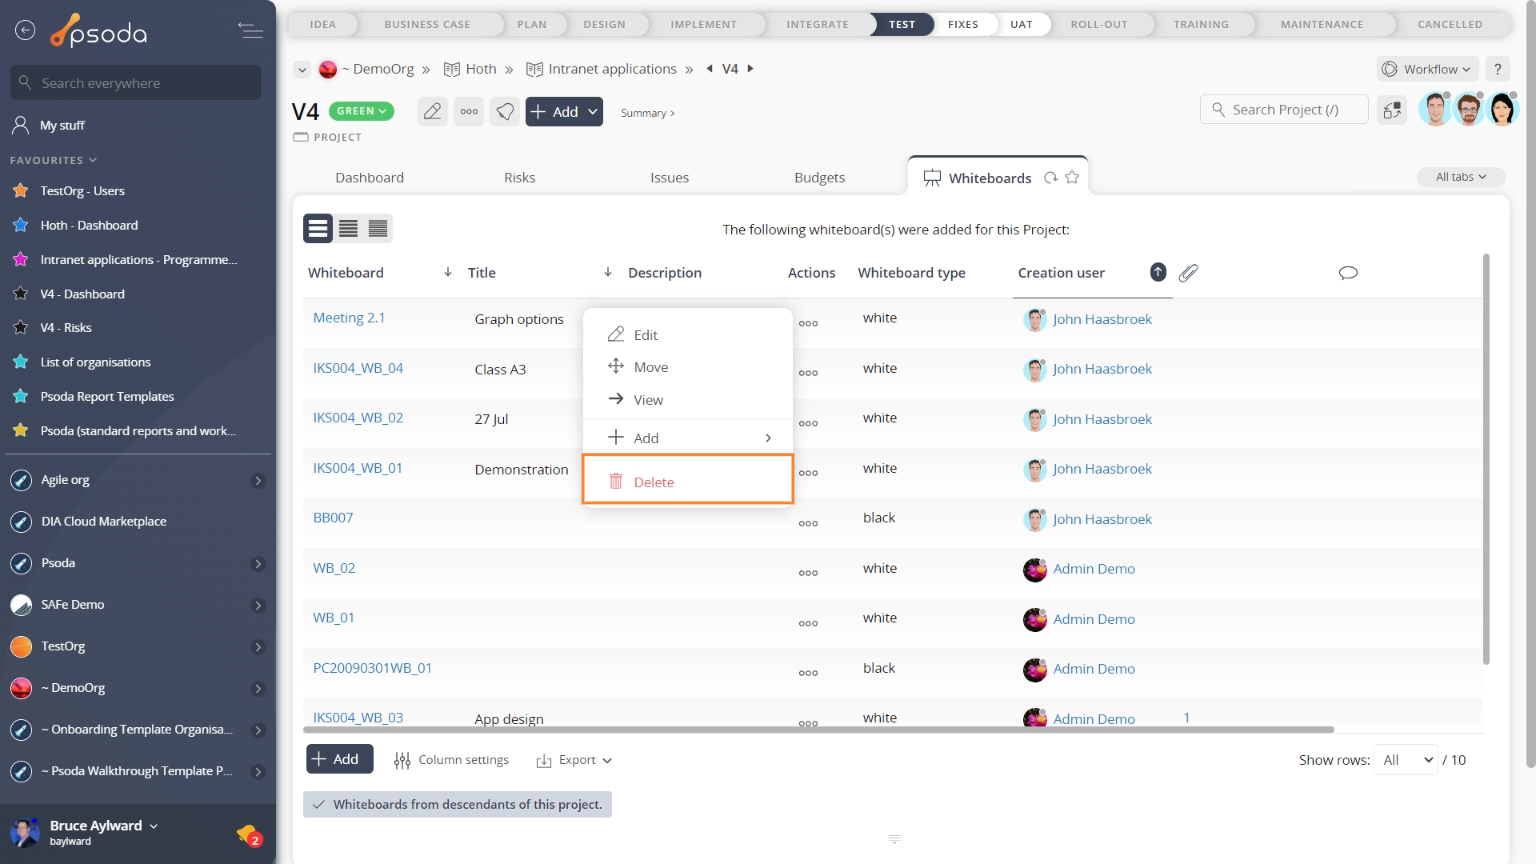Toggle Whiteboards from descendants of this project
The image size is (1536, 864).
(x=457, y=804)
